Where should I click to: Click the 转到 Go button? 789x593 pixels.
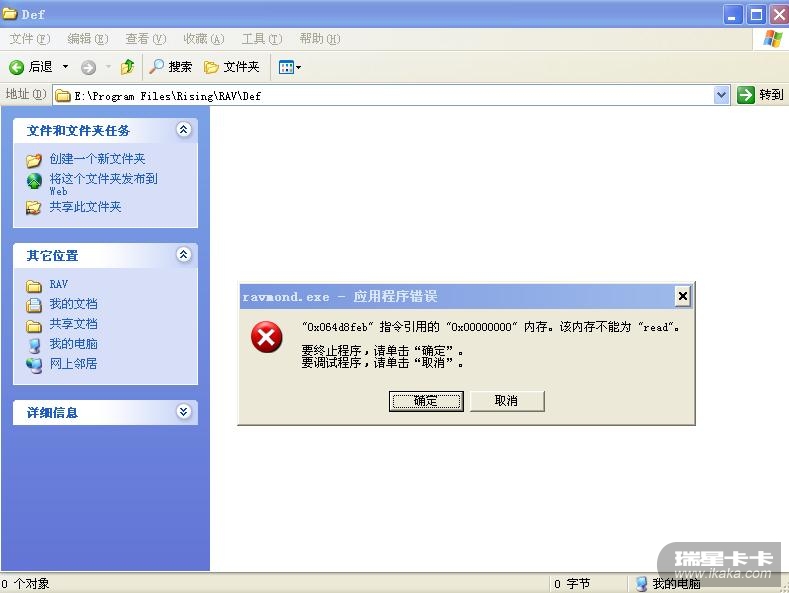[760, 95]
